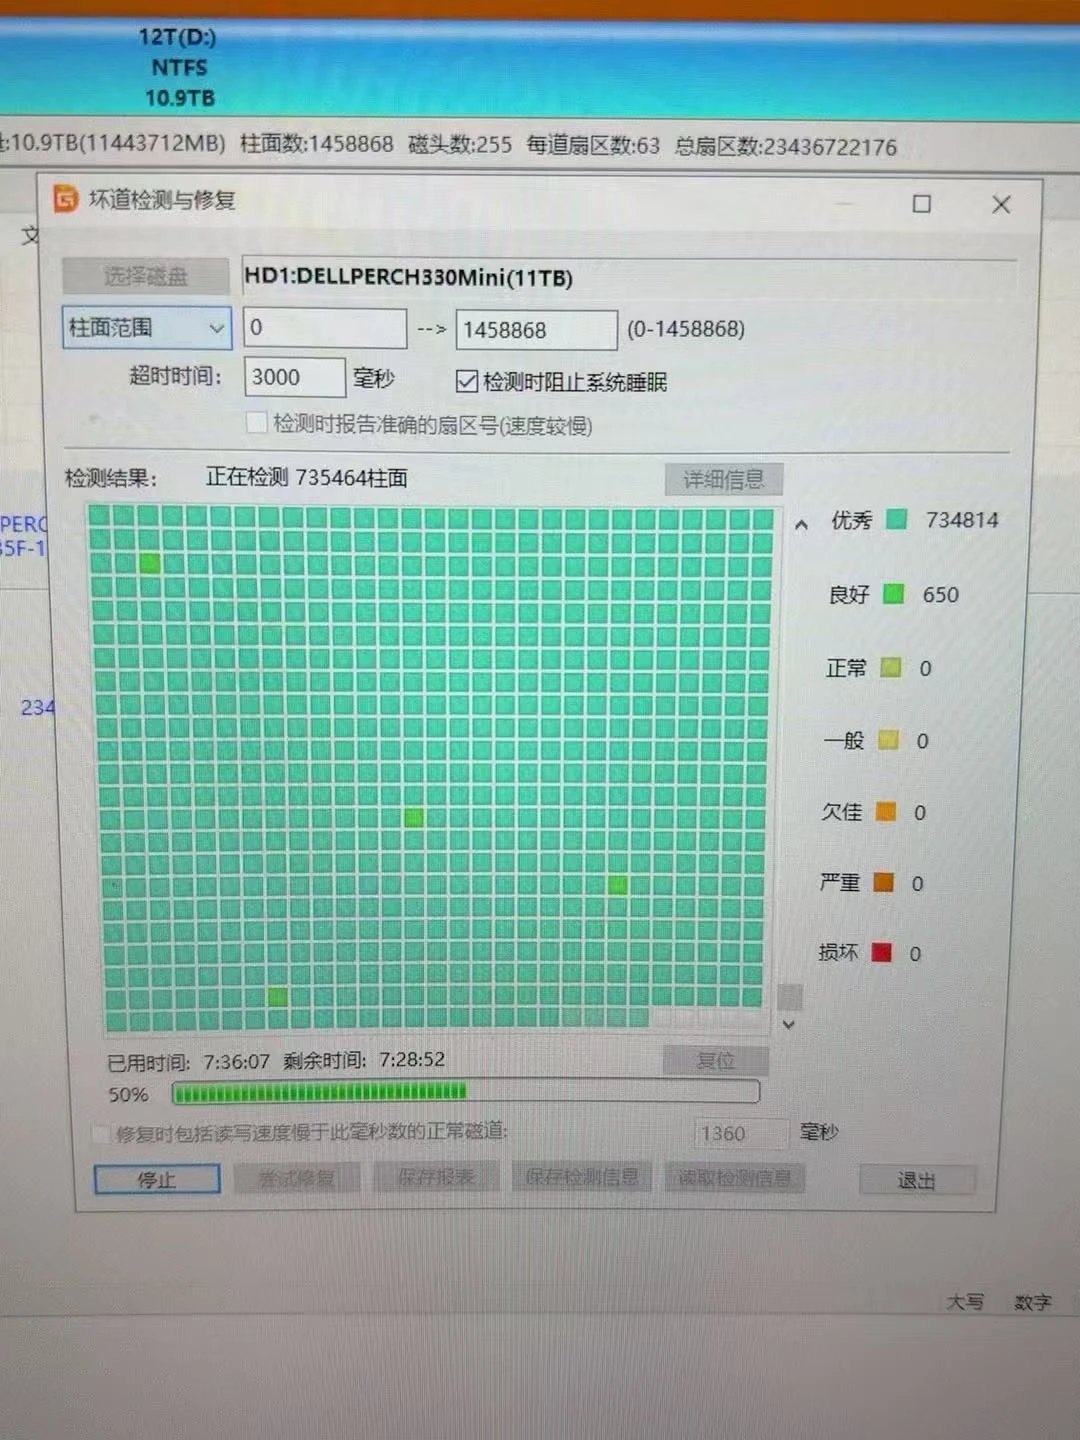1080x1440 pixels.
Task: Click the 保存报表 button
Action: (436, 1178)
